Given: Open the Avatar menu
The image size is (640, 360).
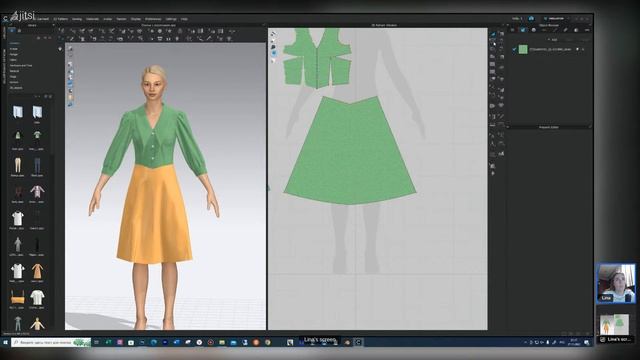Looking at the screenshot, I should pos(107,19).
